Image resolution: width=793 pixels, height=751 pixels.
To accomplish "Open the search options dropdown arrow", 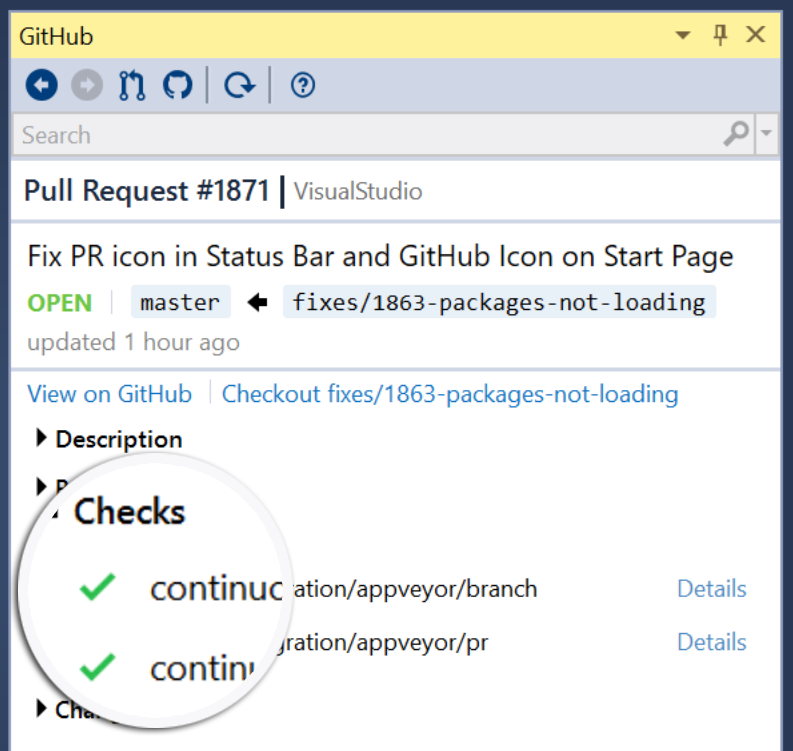I will point(766,134).
